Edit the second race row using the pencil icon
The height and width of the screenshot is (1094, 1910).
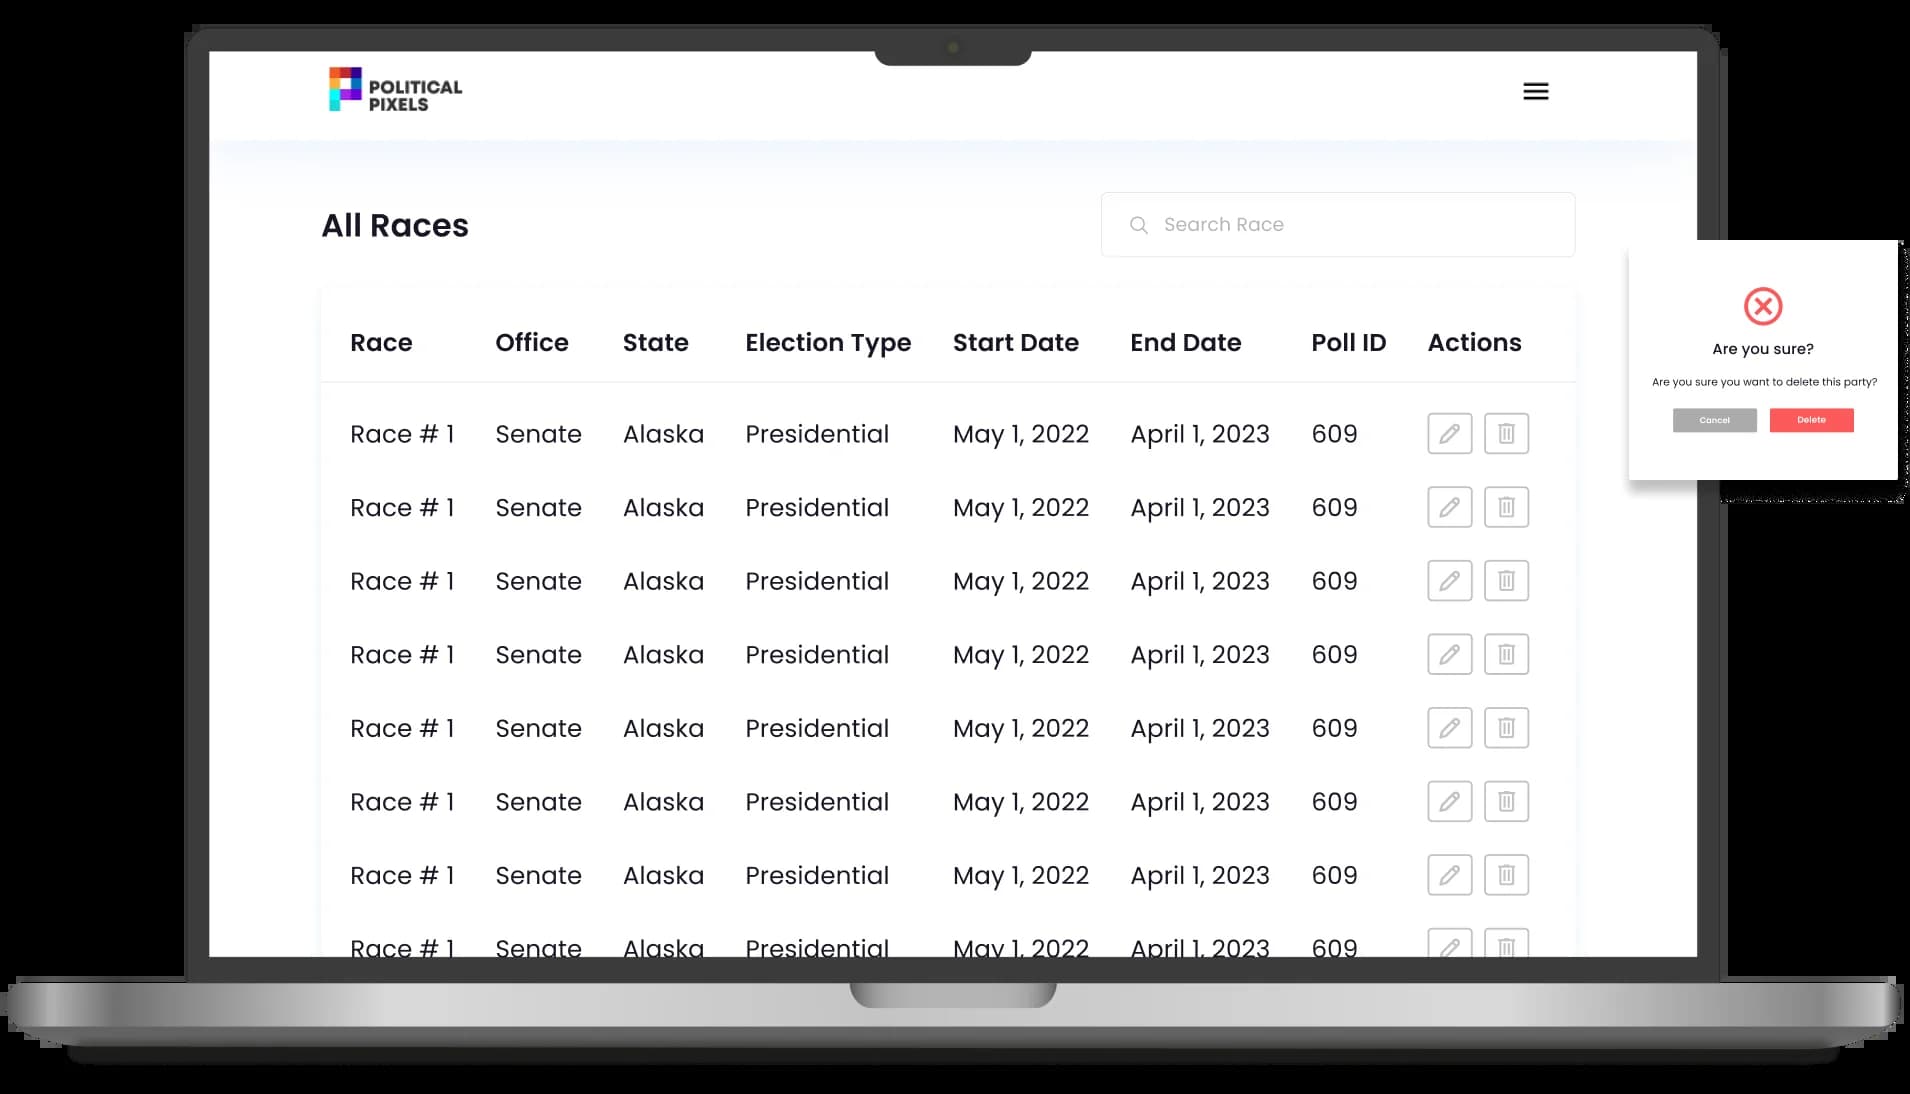coord(1449,508)
